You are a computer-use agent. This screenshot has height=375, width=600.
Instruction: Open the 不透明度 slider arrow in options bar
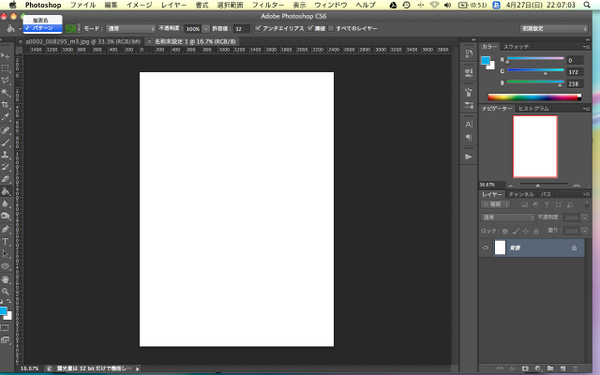coord(206,29)
